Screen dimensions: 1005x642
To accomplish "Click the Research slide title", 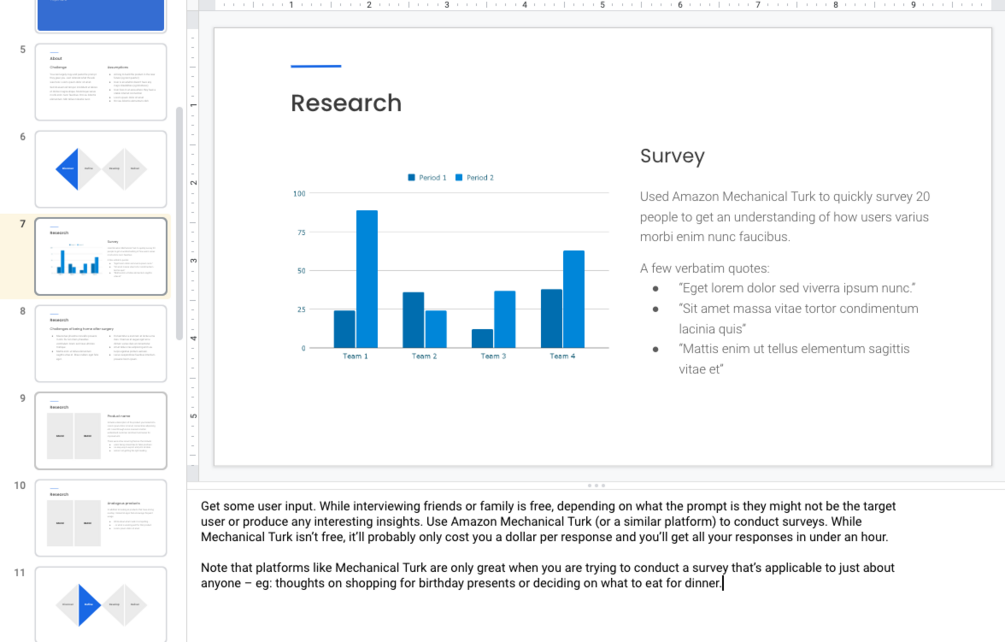I will point(346,103).
